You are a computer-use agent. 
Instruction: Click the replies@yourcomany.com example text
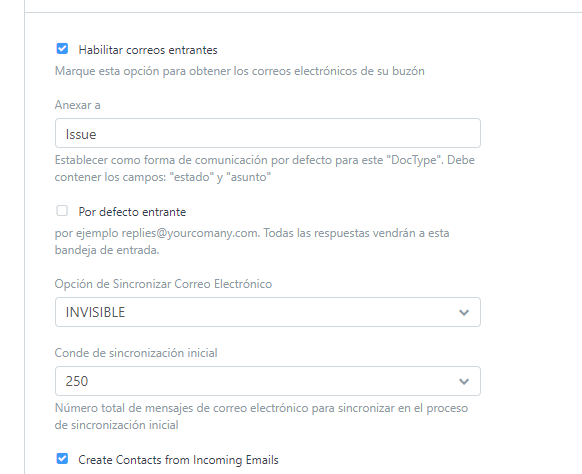(x=190, y=233)
